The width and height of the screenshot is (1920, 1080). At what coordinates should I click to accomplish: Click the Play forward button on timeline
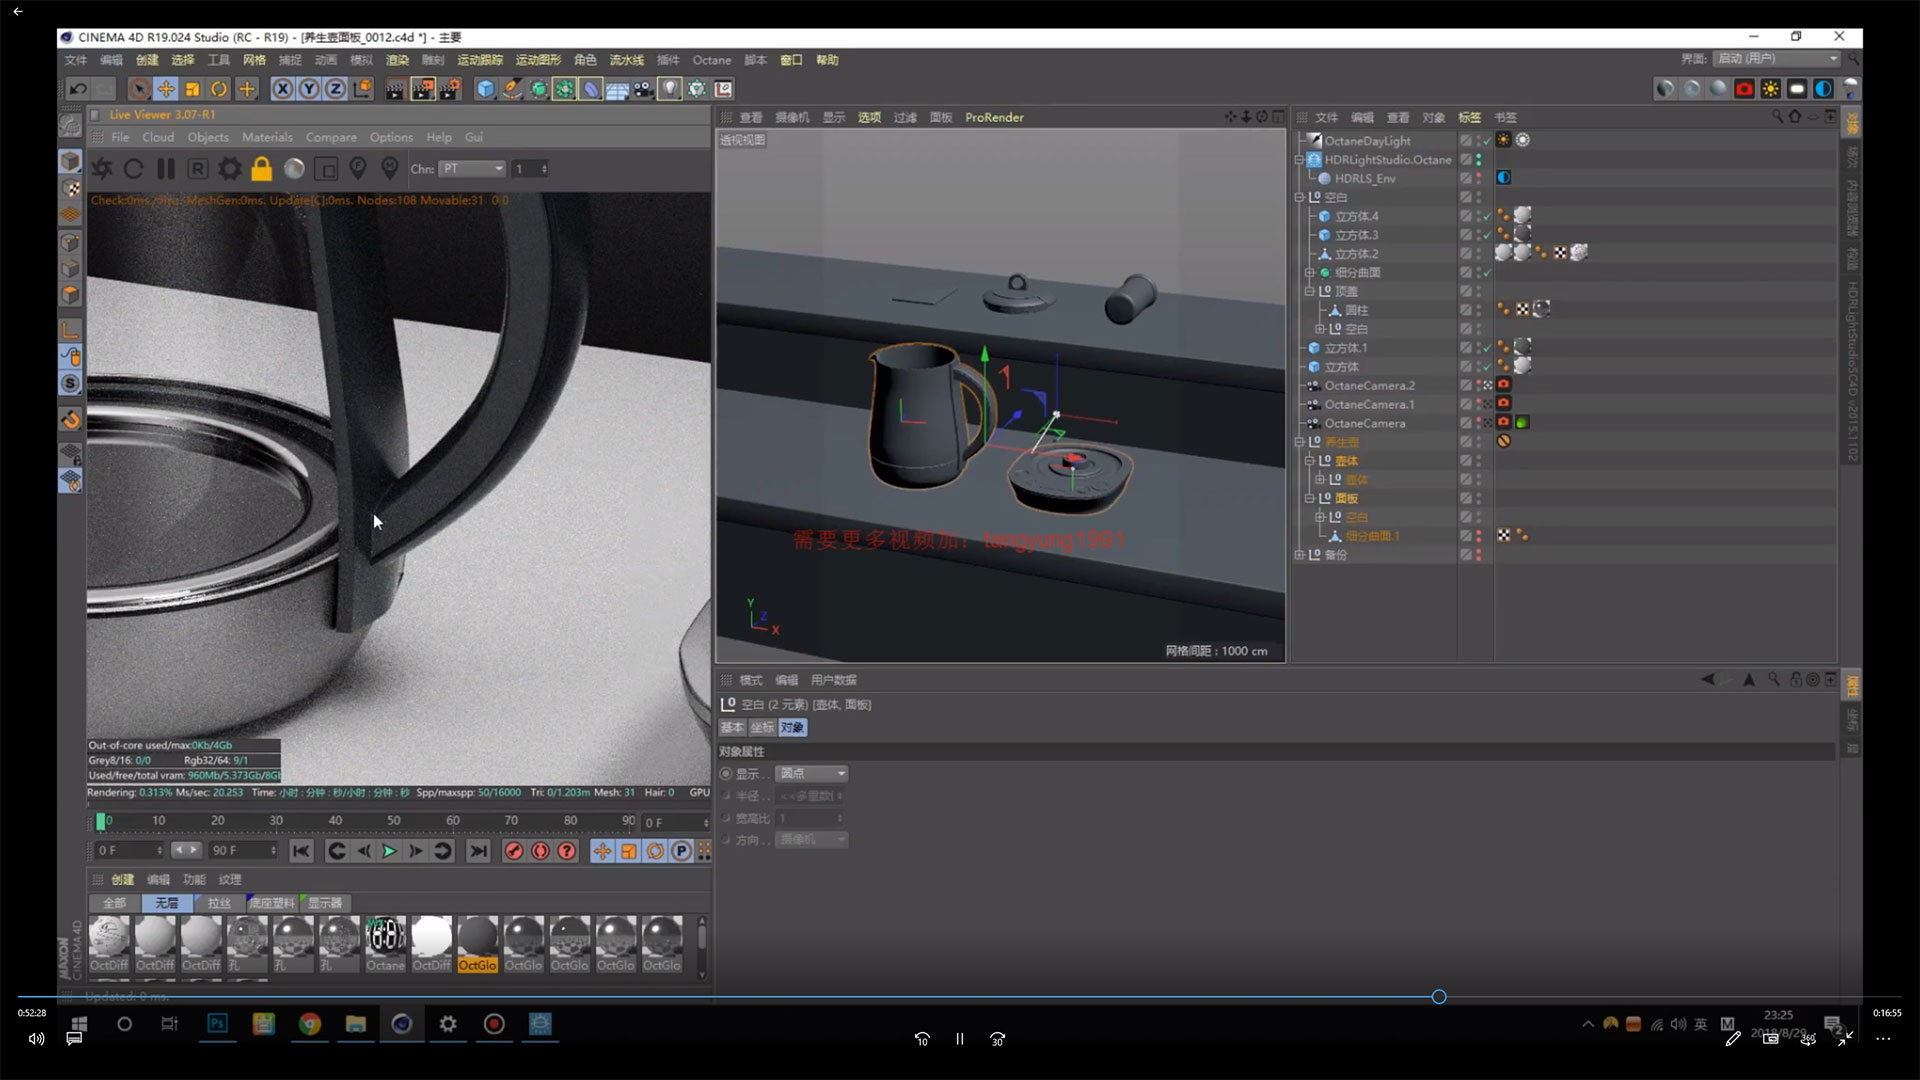tap(389, 851)
